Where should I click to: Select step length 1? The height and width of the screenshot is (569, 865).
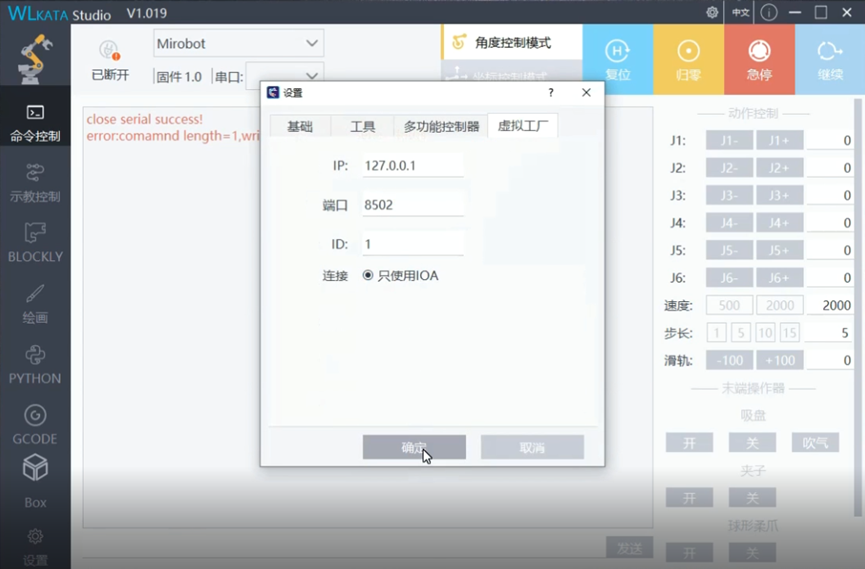716,333
